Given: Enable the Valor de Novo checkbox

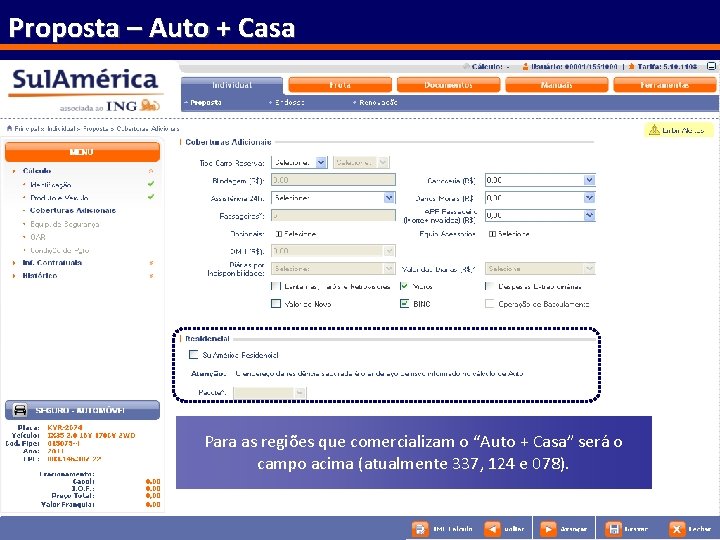Looking at the screenshot, I should [276, 304].
